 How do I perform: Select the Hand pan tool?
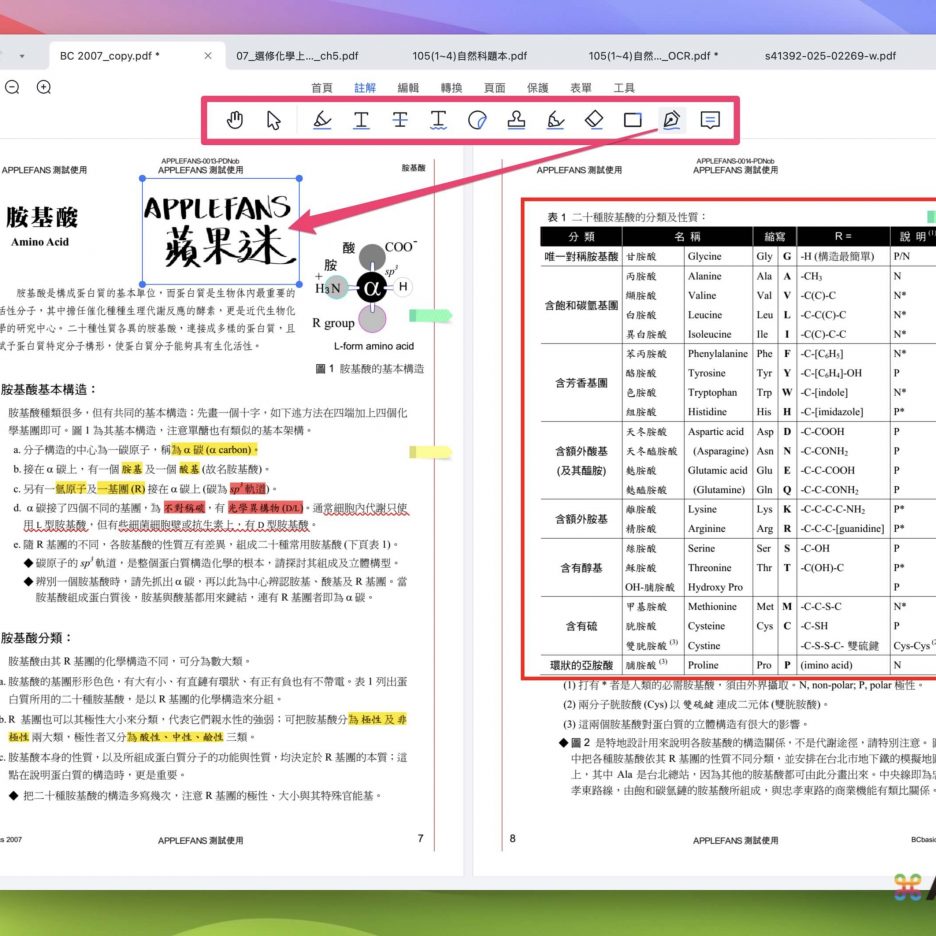pos(235,120)
